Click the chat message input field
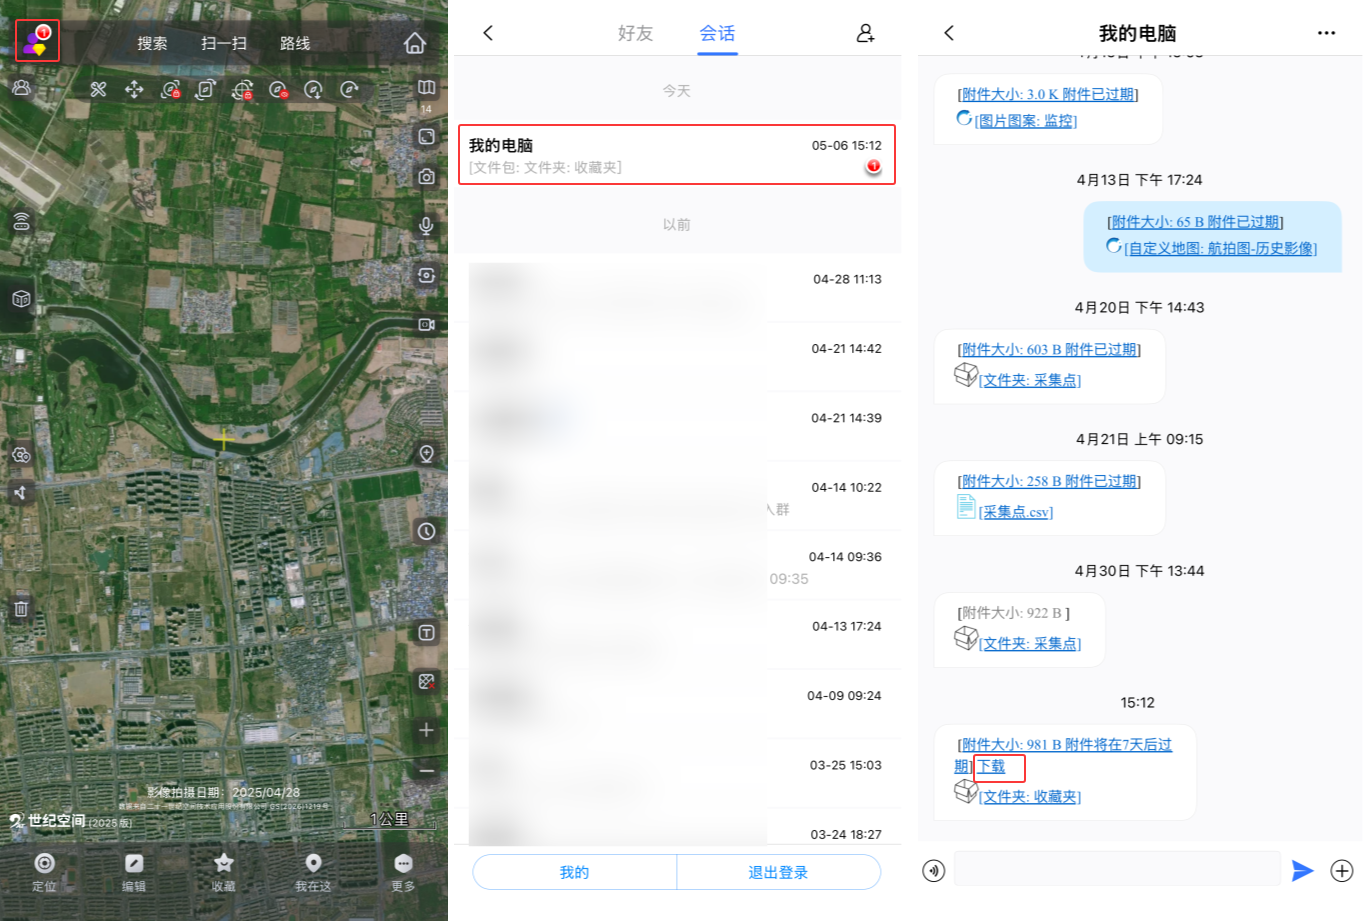This screenshot has width=1367, height=921. [1117, 869]
